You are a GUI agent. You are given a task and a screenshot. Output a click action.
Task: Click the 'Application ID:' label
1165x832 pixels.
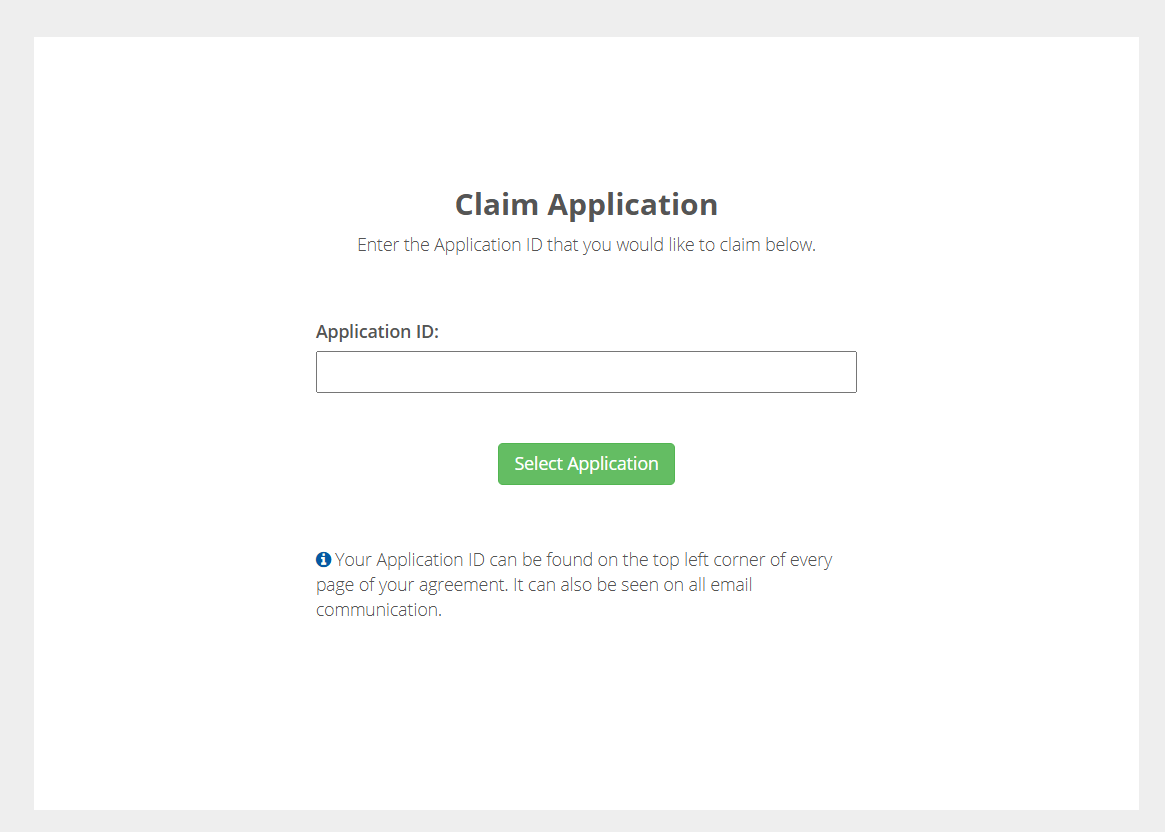(x=377, y=331)
